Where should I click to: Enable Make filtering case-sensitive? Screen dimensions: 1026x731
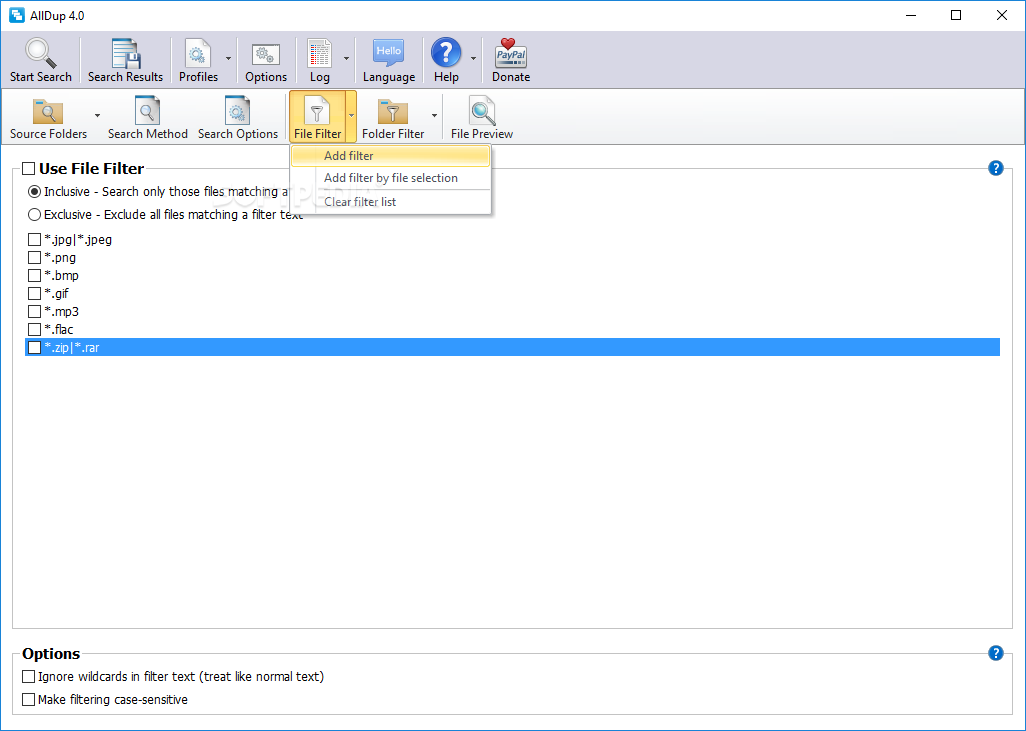pos(28,699)
